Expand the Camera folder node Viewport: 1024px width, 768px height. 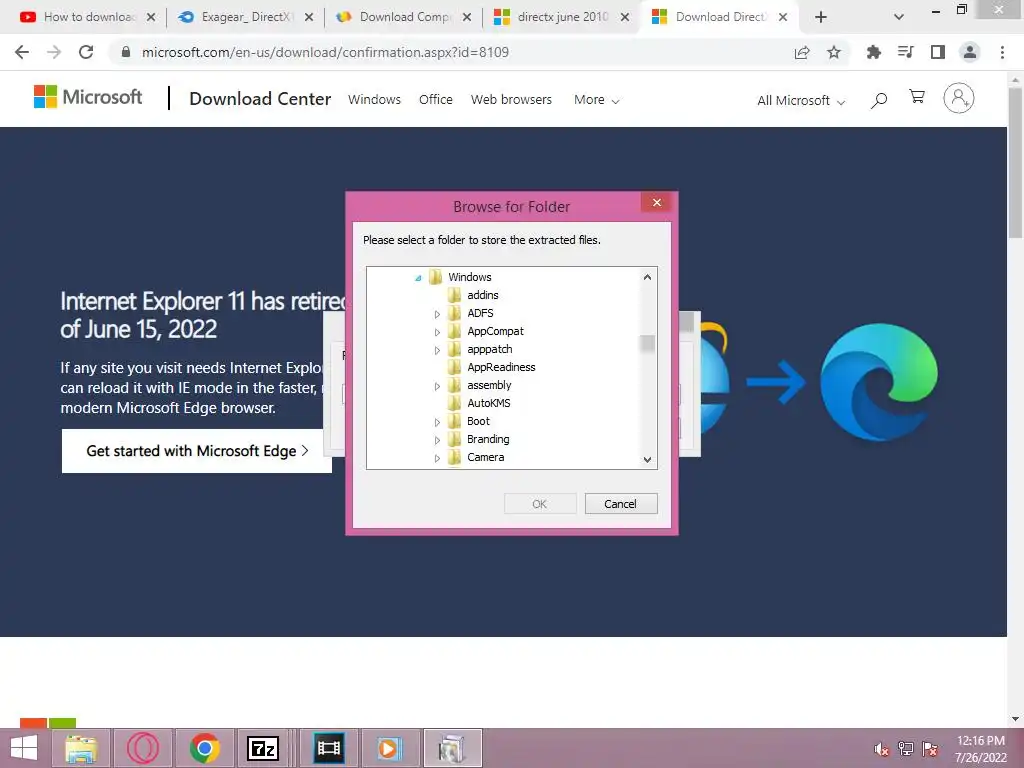(x=437, y=458)
